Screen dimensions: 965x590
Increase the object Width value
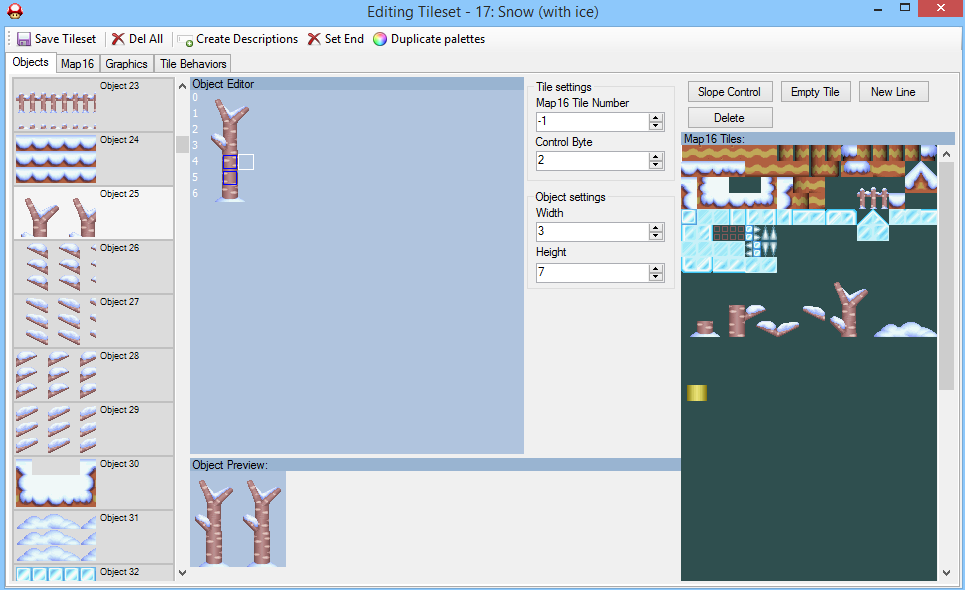(656, 227)
